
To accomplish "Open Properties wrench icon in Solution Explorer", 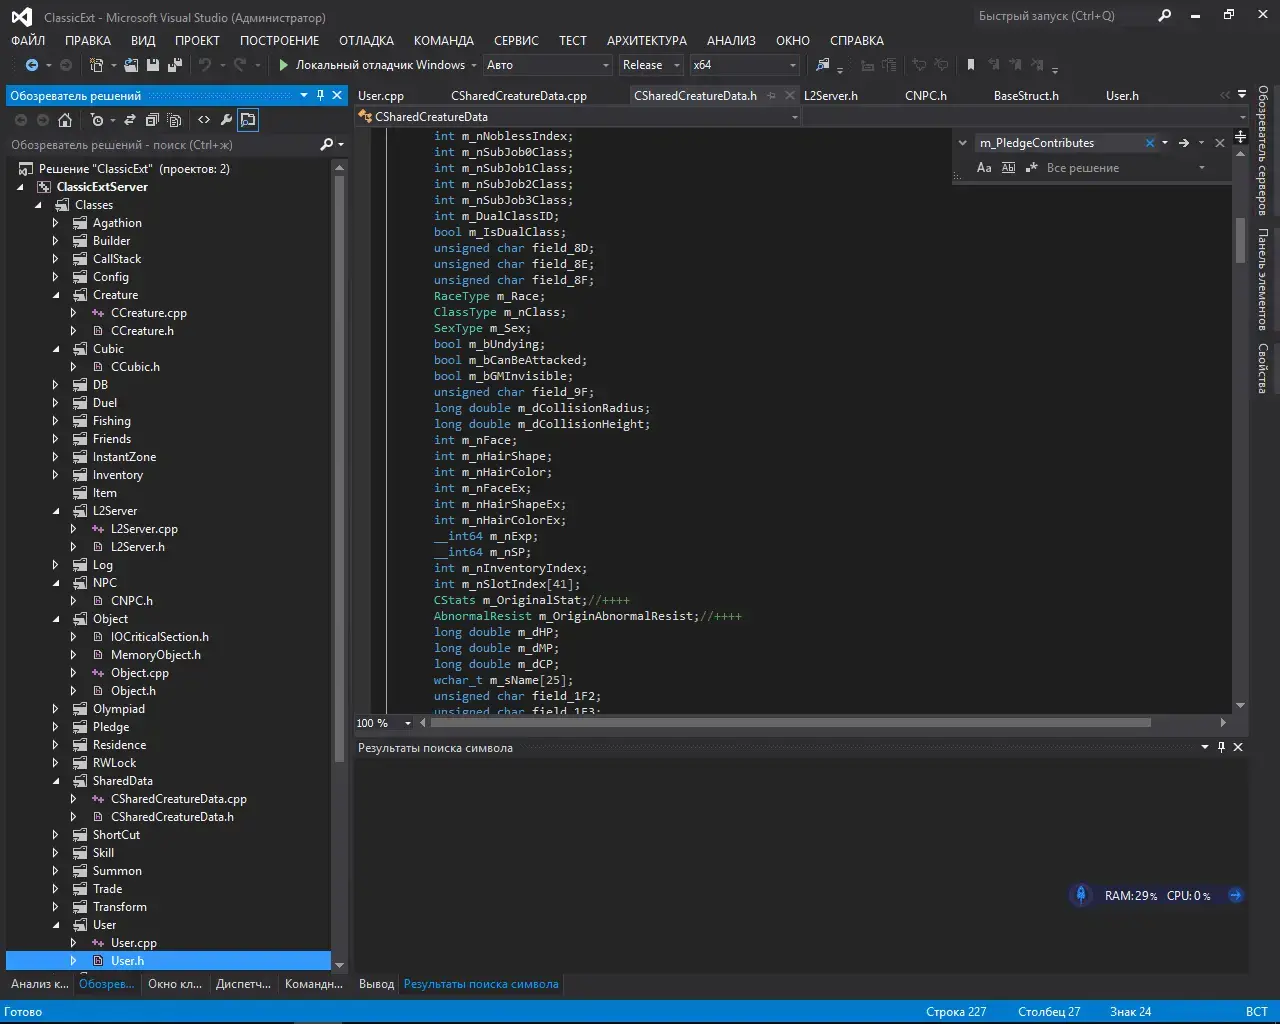I will coord(226,120).
